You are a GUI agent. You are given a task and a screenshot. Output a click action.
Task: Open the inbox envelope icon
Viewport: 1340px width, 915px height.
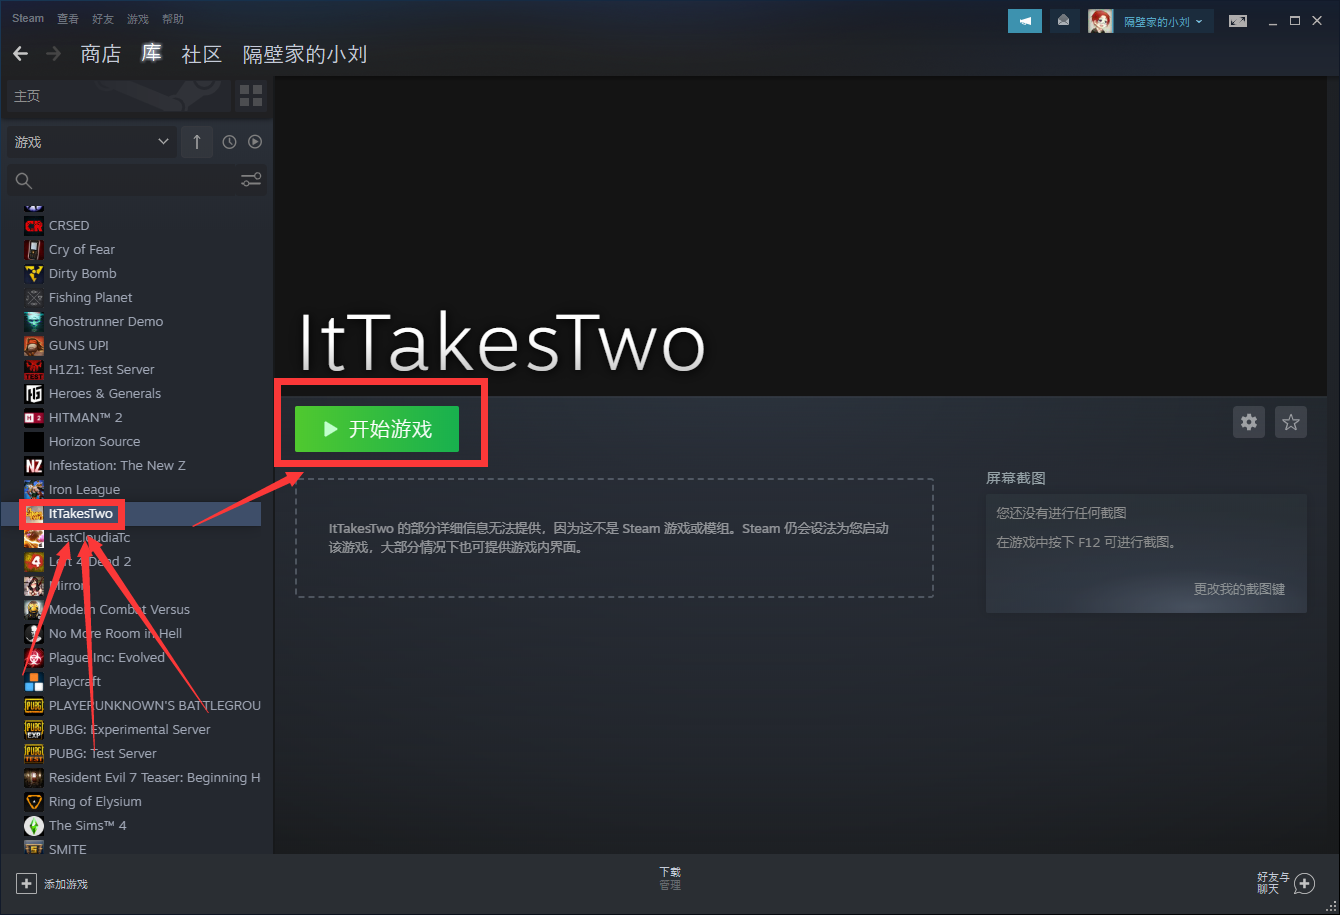tap(1063, 21)
